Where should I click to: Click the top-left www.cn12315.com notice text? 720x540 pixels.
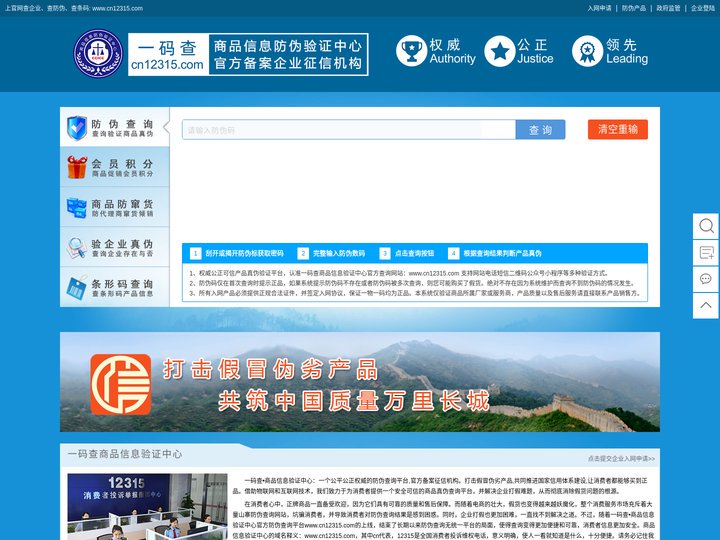coord(74,8)
